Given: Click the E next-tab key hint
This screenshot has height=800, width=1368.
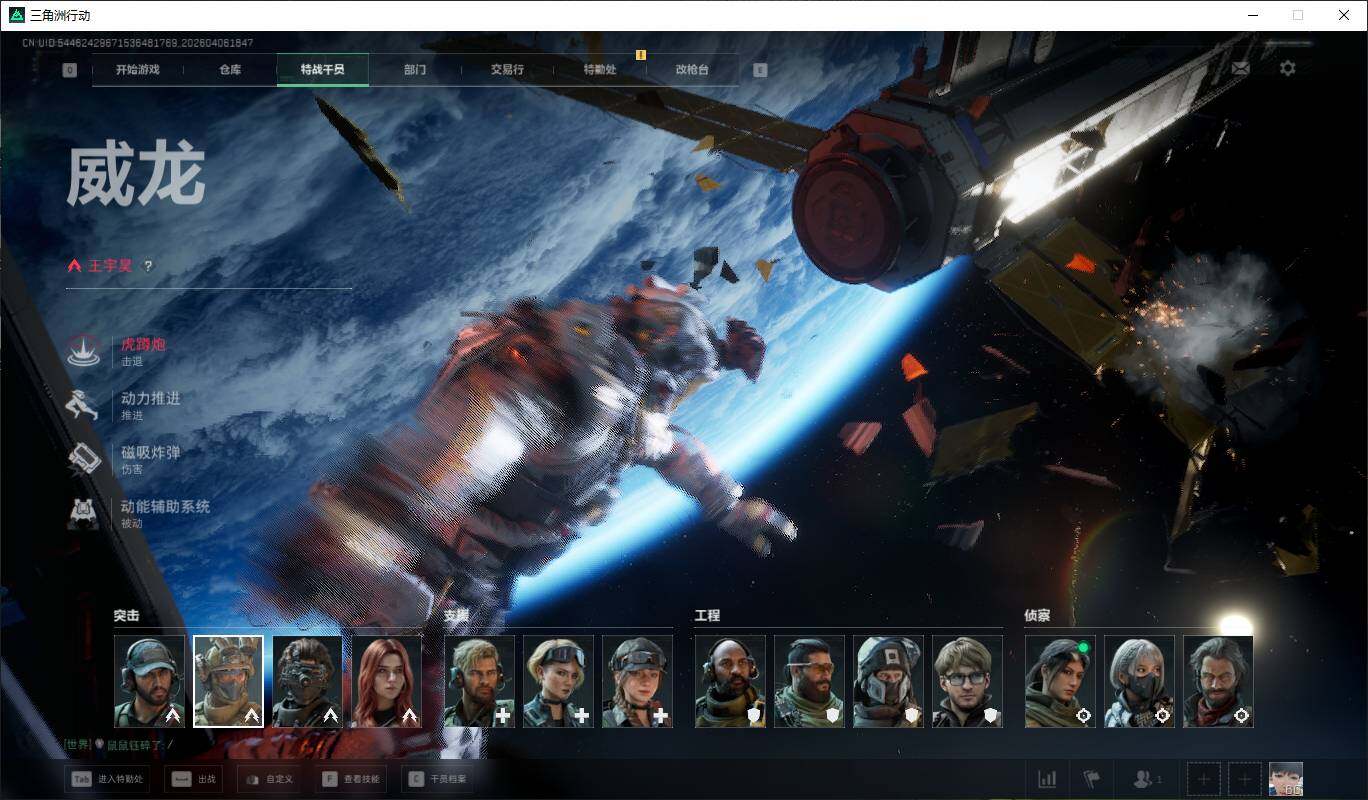Looking at the screenshot, I should pos(760,70).
